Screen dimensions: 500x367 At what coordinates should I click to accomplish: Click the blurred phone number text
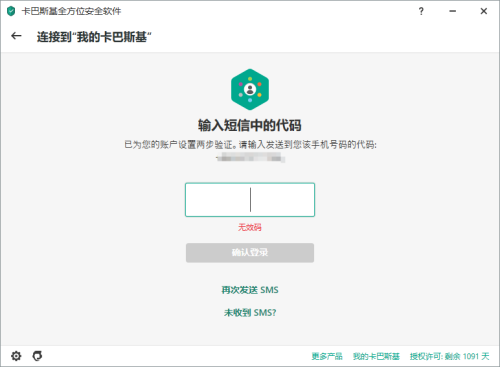[x=250, y=157]
